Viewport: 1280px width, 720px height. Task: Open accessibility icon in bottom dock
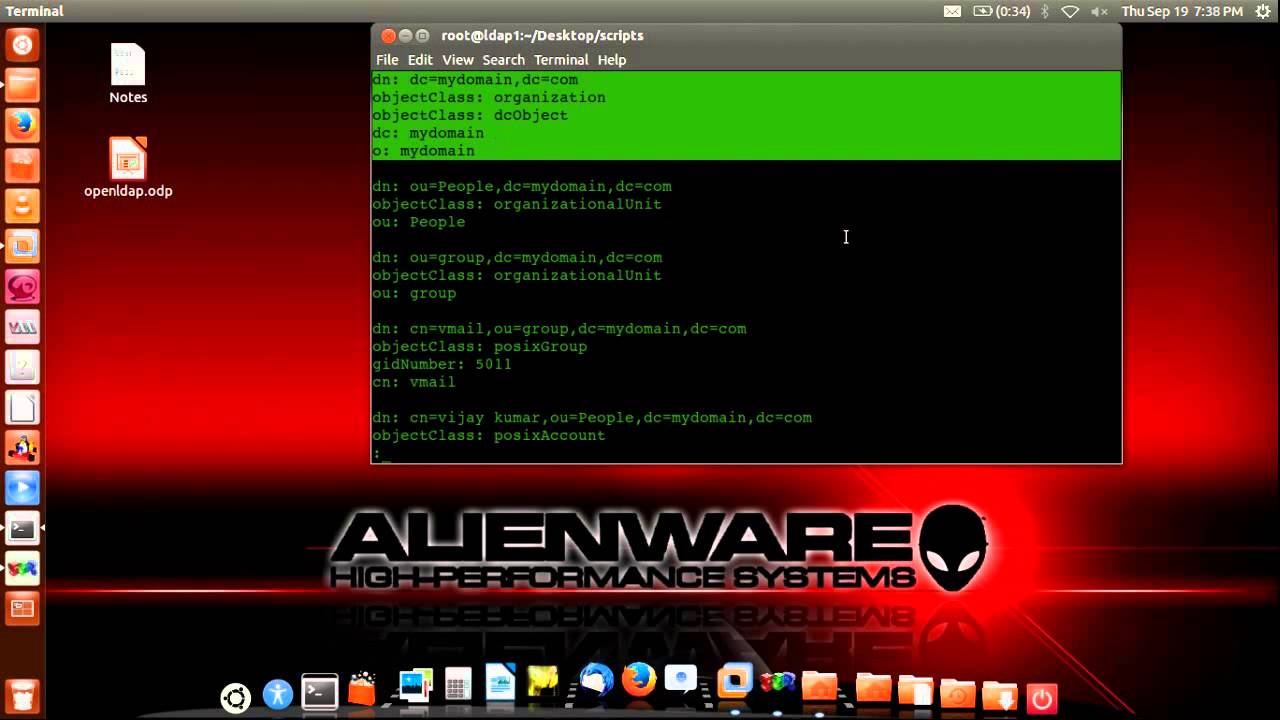[278, 694]
